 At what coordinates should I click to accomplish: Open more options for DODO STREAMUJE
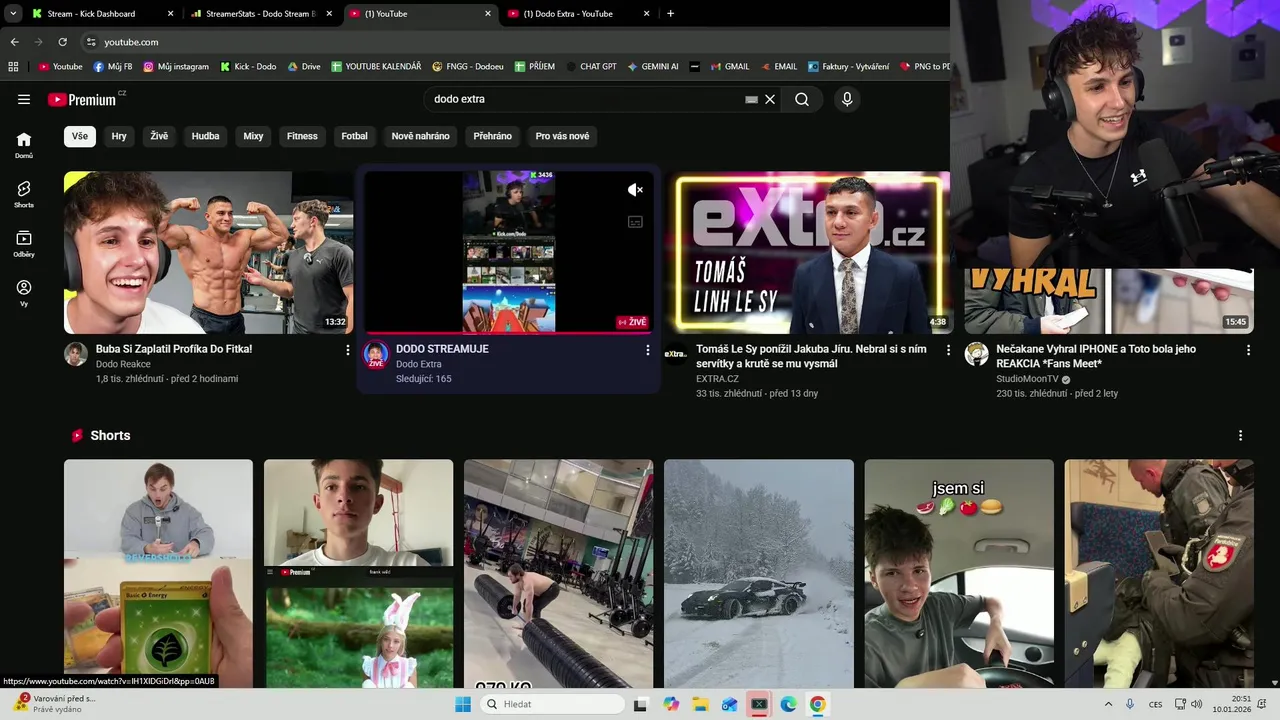pyautogui.click(x=648, y=350)
